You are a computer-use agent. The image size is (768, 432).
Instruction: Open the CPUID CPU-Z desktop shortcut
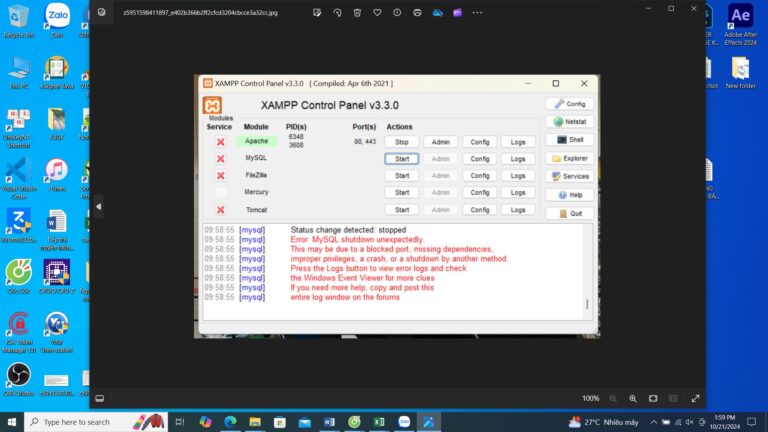pyautogui.click(x=57, y=276)
